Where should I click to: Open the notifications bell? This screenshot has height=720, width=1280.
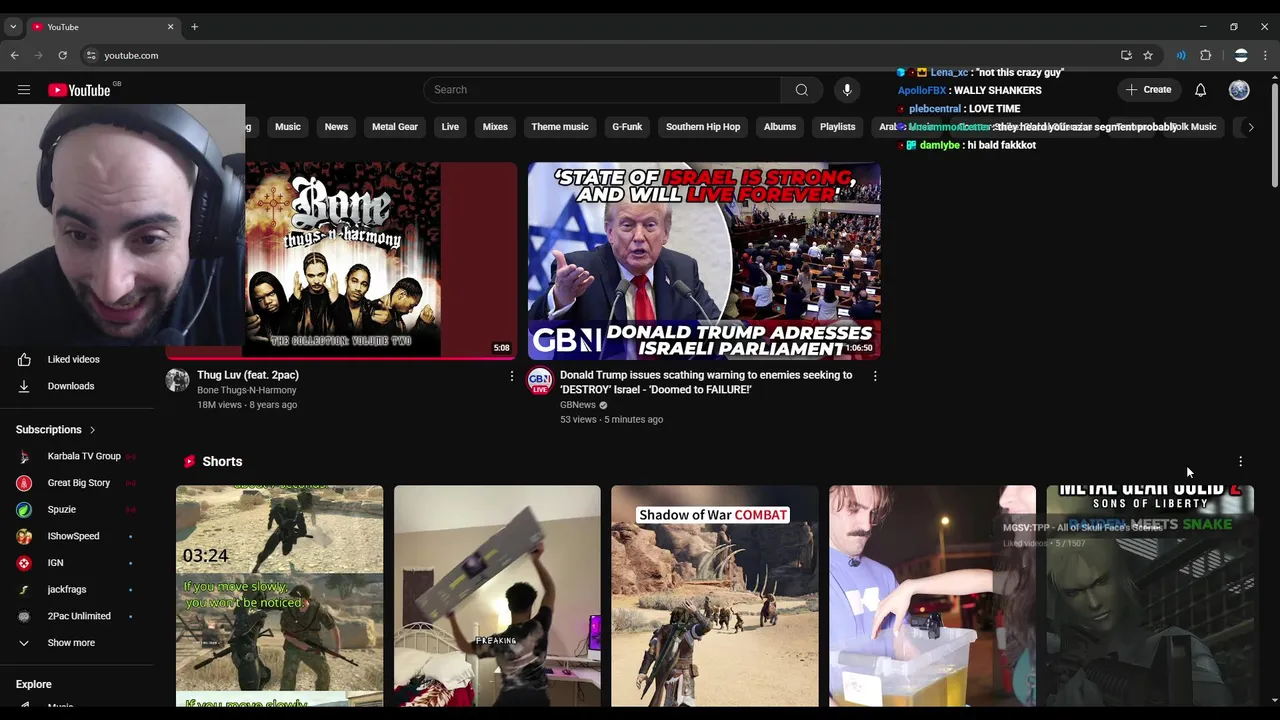tap(1200, 90)
